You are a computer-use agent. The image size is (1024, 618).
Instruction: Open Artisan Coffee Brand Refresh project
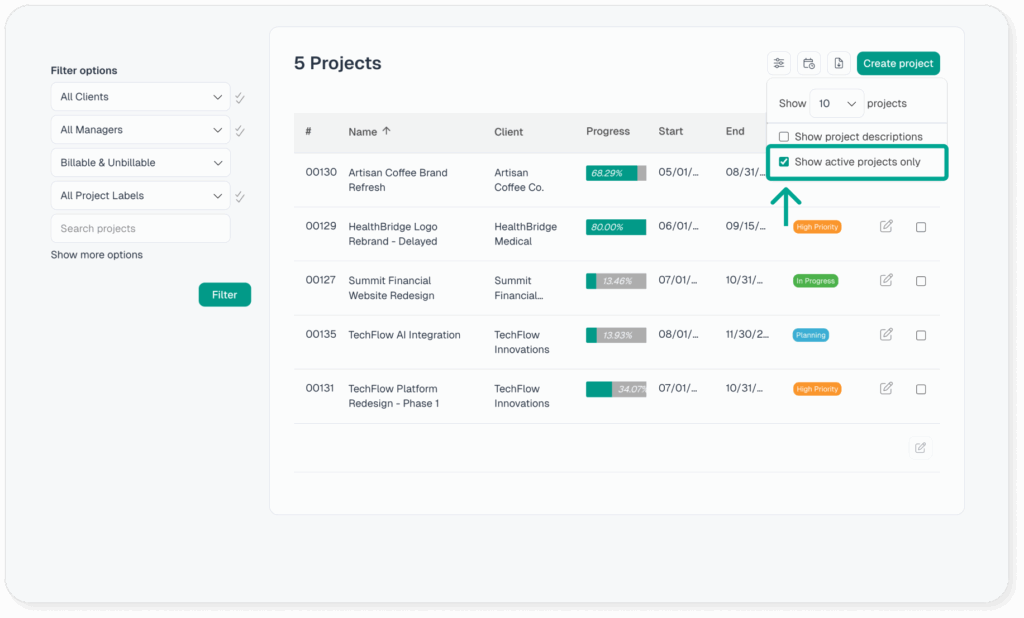pos(398,180)
